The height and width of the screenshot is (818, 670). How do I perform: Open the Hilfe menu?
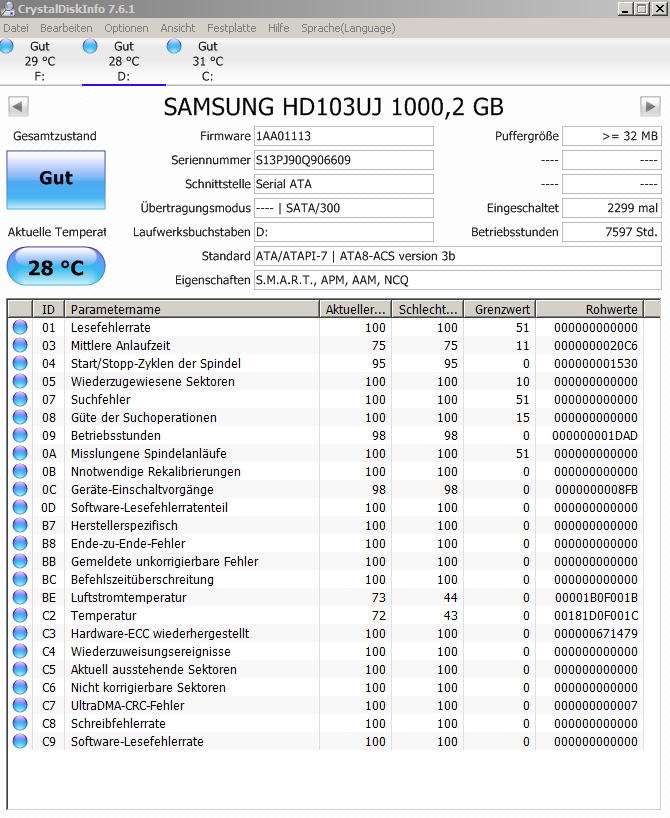279,28
